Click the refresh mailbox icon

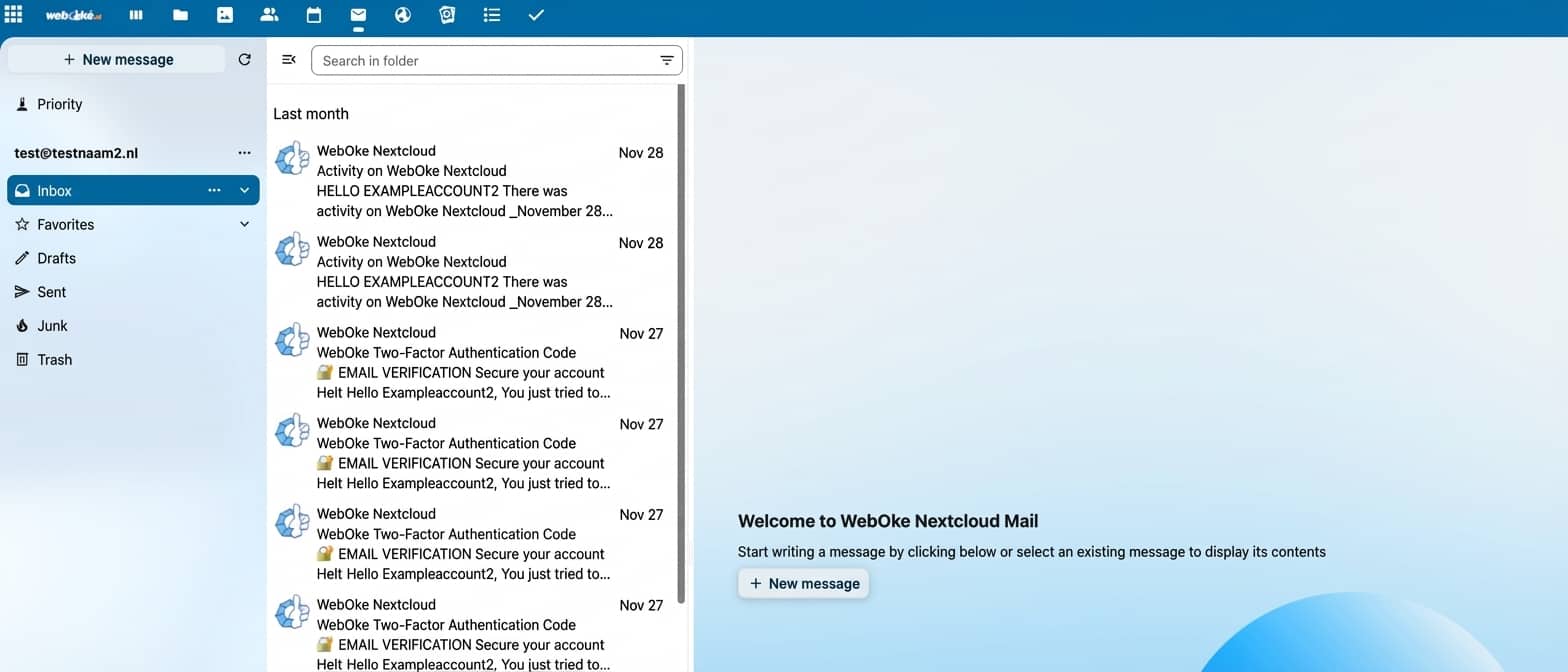click(245, 60)
